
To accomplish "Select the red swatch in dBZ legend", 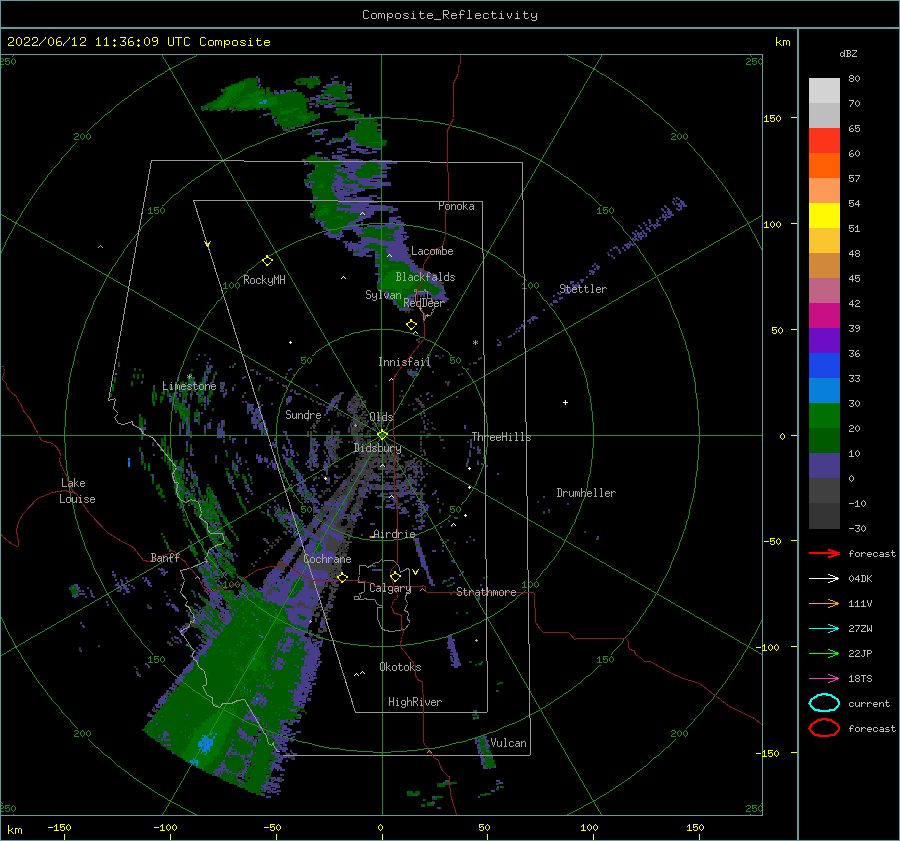I will point(824,141).
